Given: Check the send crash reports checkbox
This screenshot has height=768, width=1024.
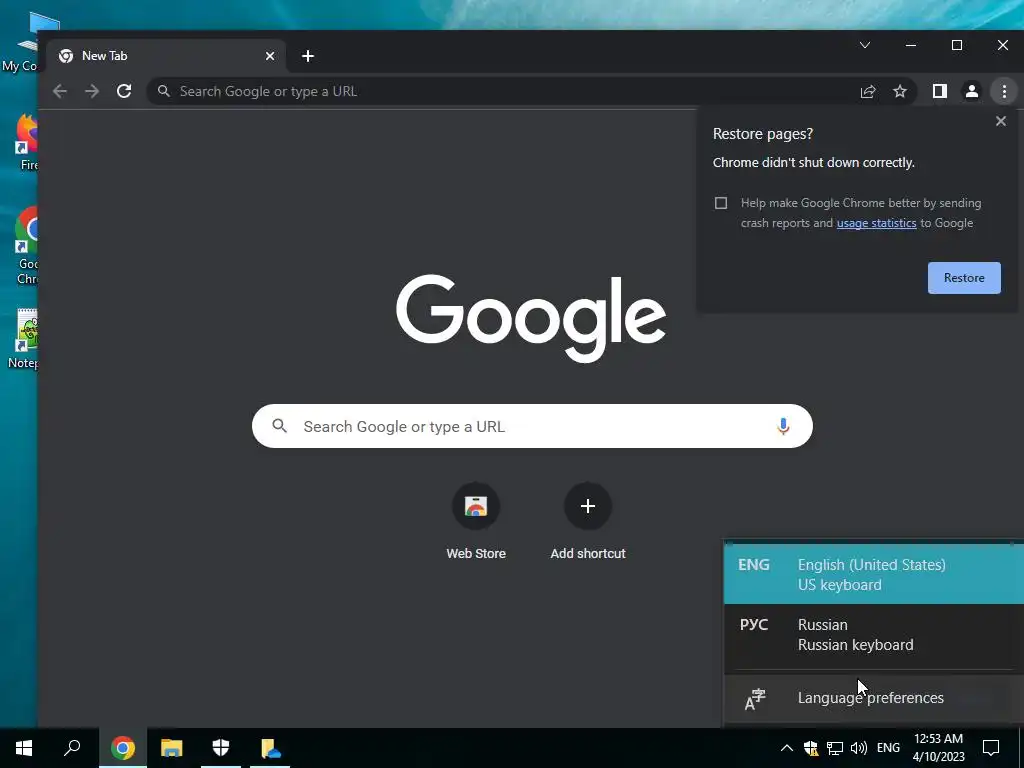Looking at the screenshot, I should point(721,203).
